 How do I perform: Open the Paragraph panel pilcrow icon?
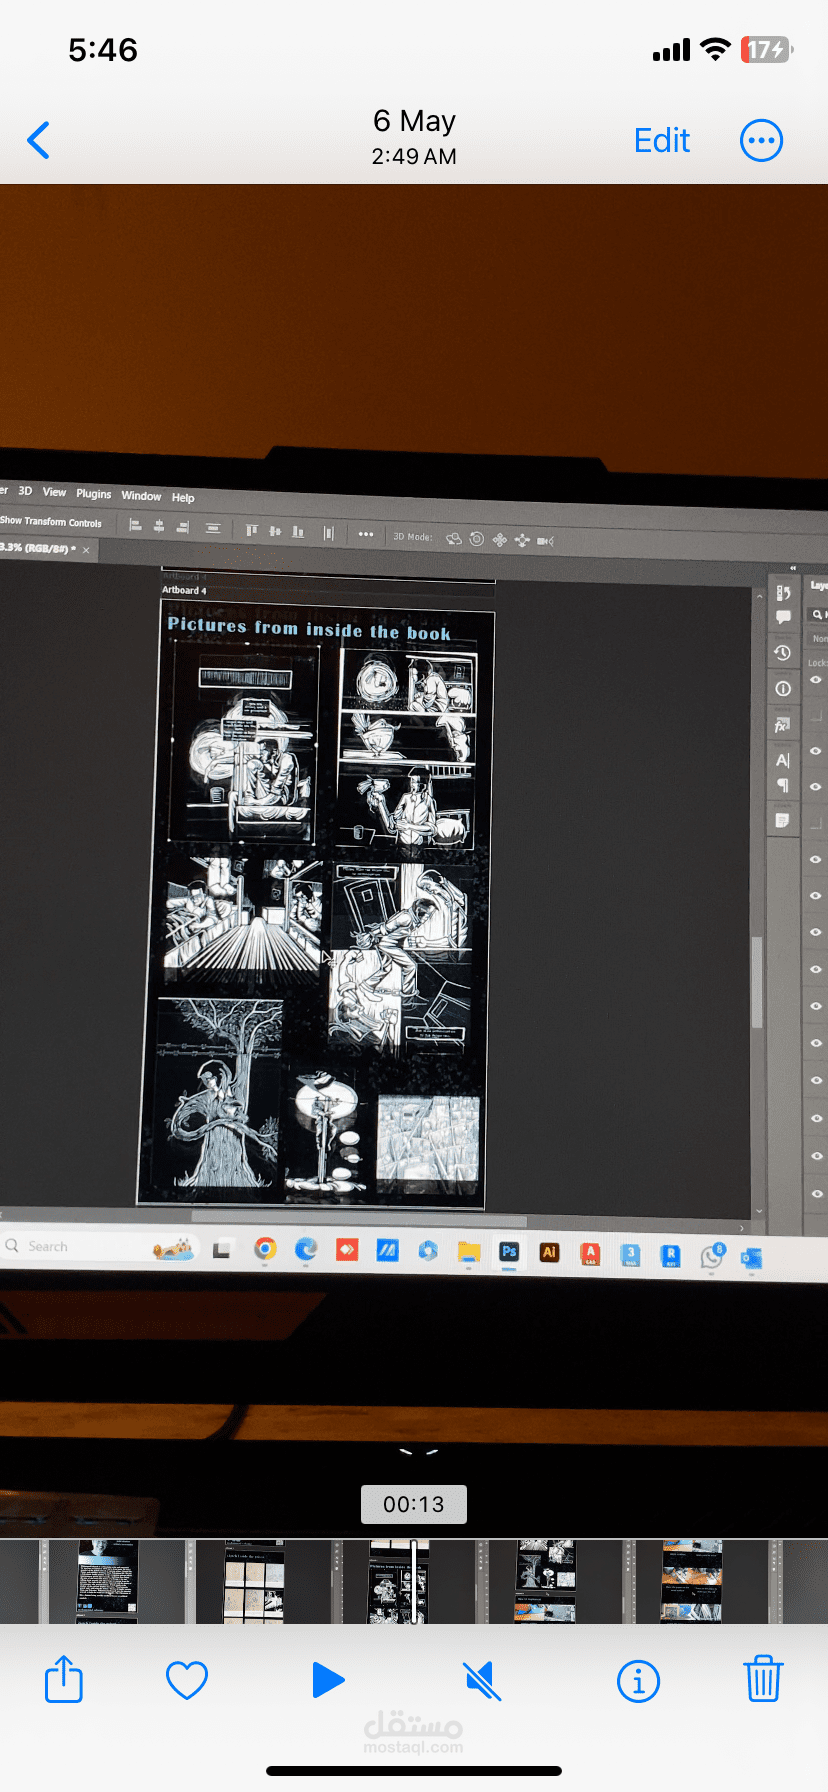[x=783, y=786]
